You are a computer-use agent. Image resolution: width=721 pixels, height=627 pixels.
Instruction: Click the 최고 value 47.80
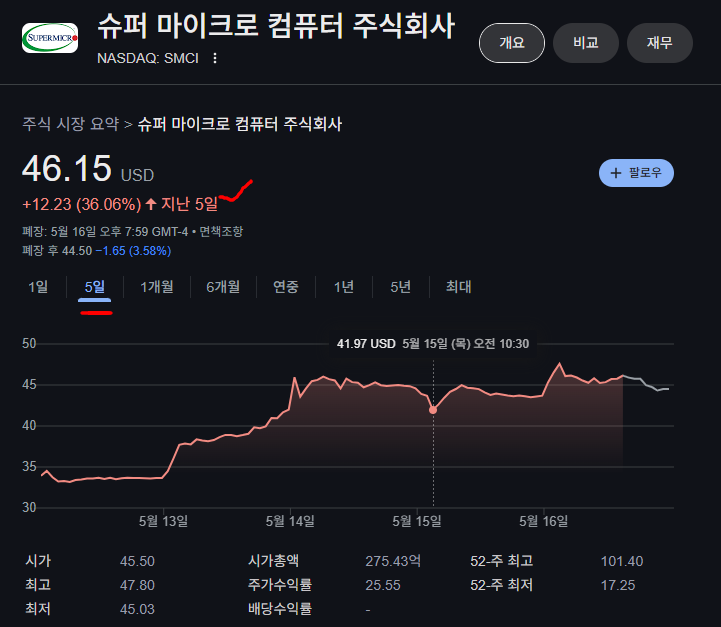137,585
